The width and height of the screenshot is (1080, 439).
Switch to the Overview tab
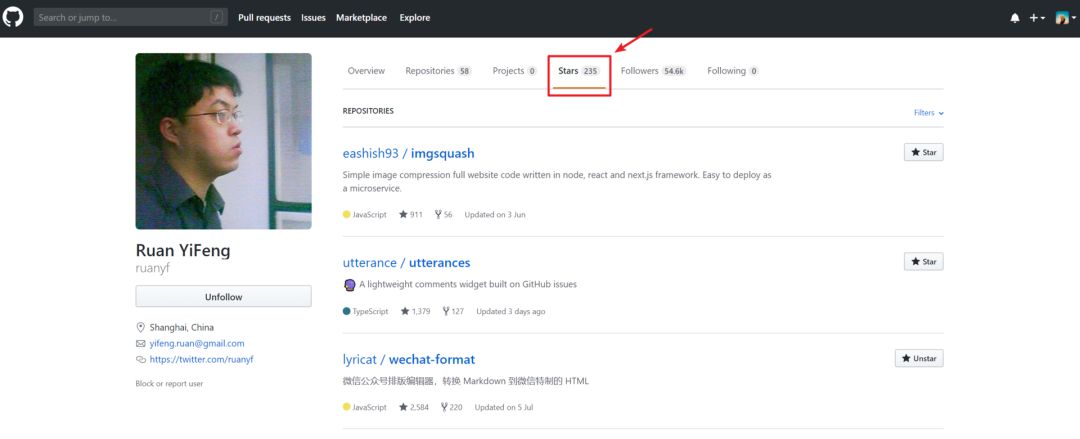[x=366, y=71]
